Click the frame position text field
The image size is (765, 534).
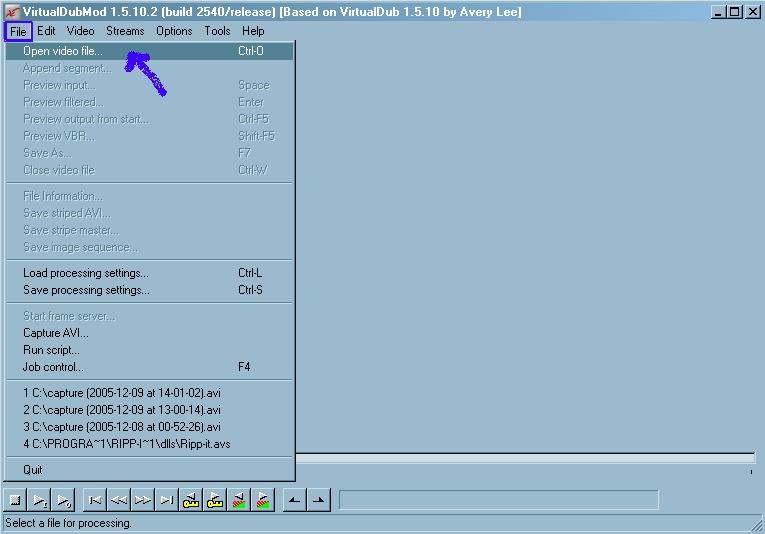click(x=499, y=500)
